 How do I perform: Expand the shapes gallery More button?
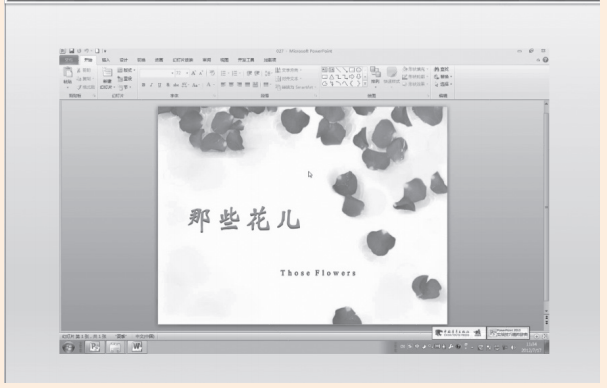pyautogui.click(x=365, y=84)
